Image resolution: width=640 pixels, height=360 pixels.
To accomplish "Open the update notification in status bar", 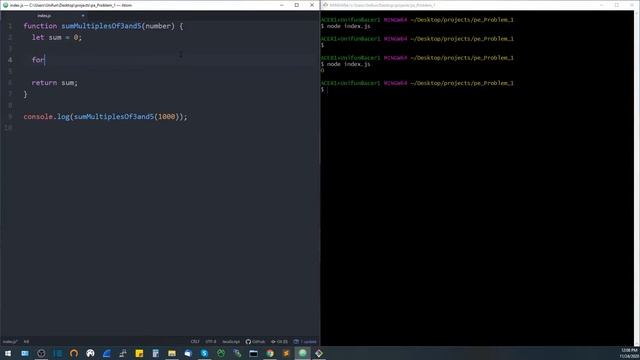I will (305, 342).
